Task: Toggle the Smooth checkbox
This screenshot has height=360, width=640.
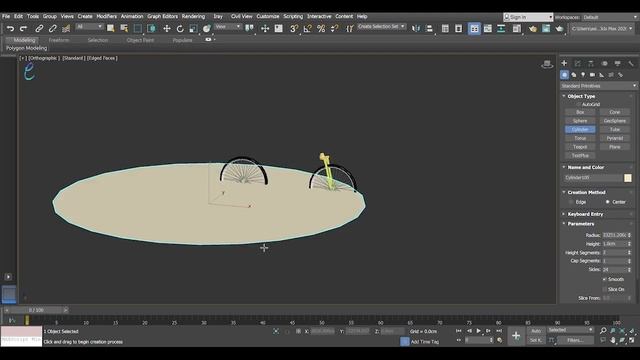Action: click(604, 279)
